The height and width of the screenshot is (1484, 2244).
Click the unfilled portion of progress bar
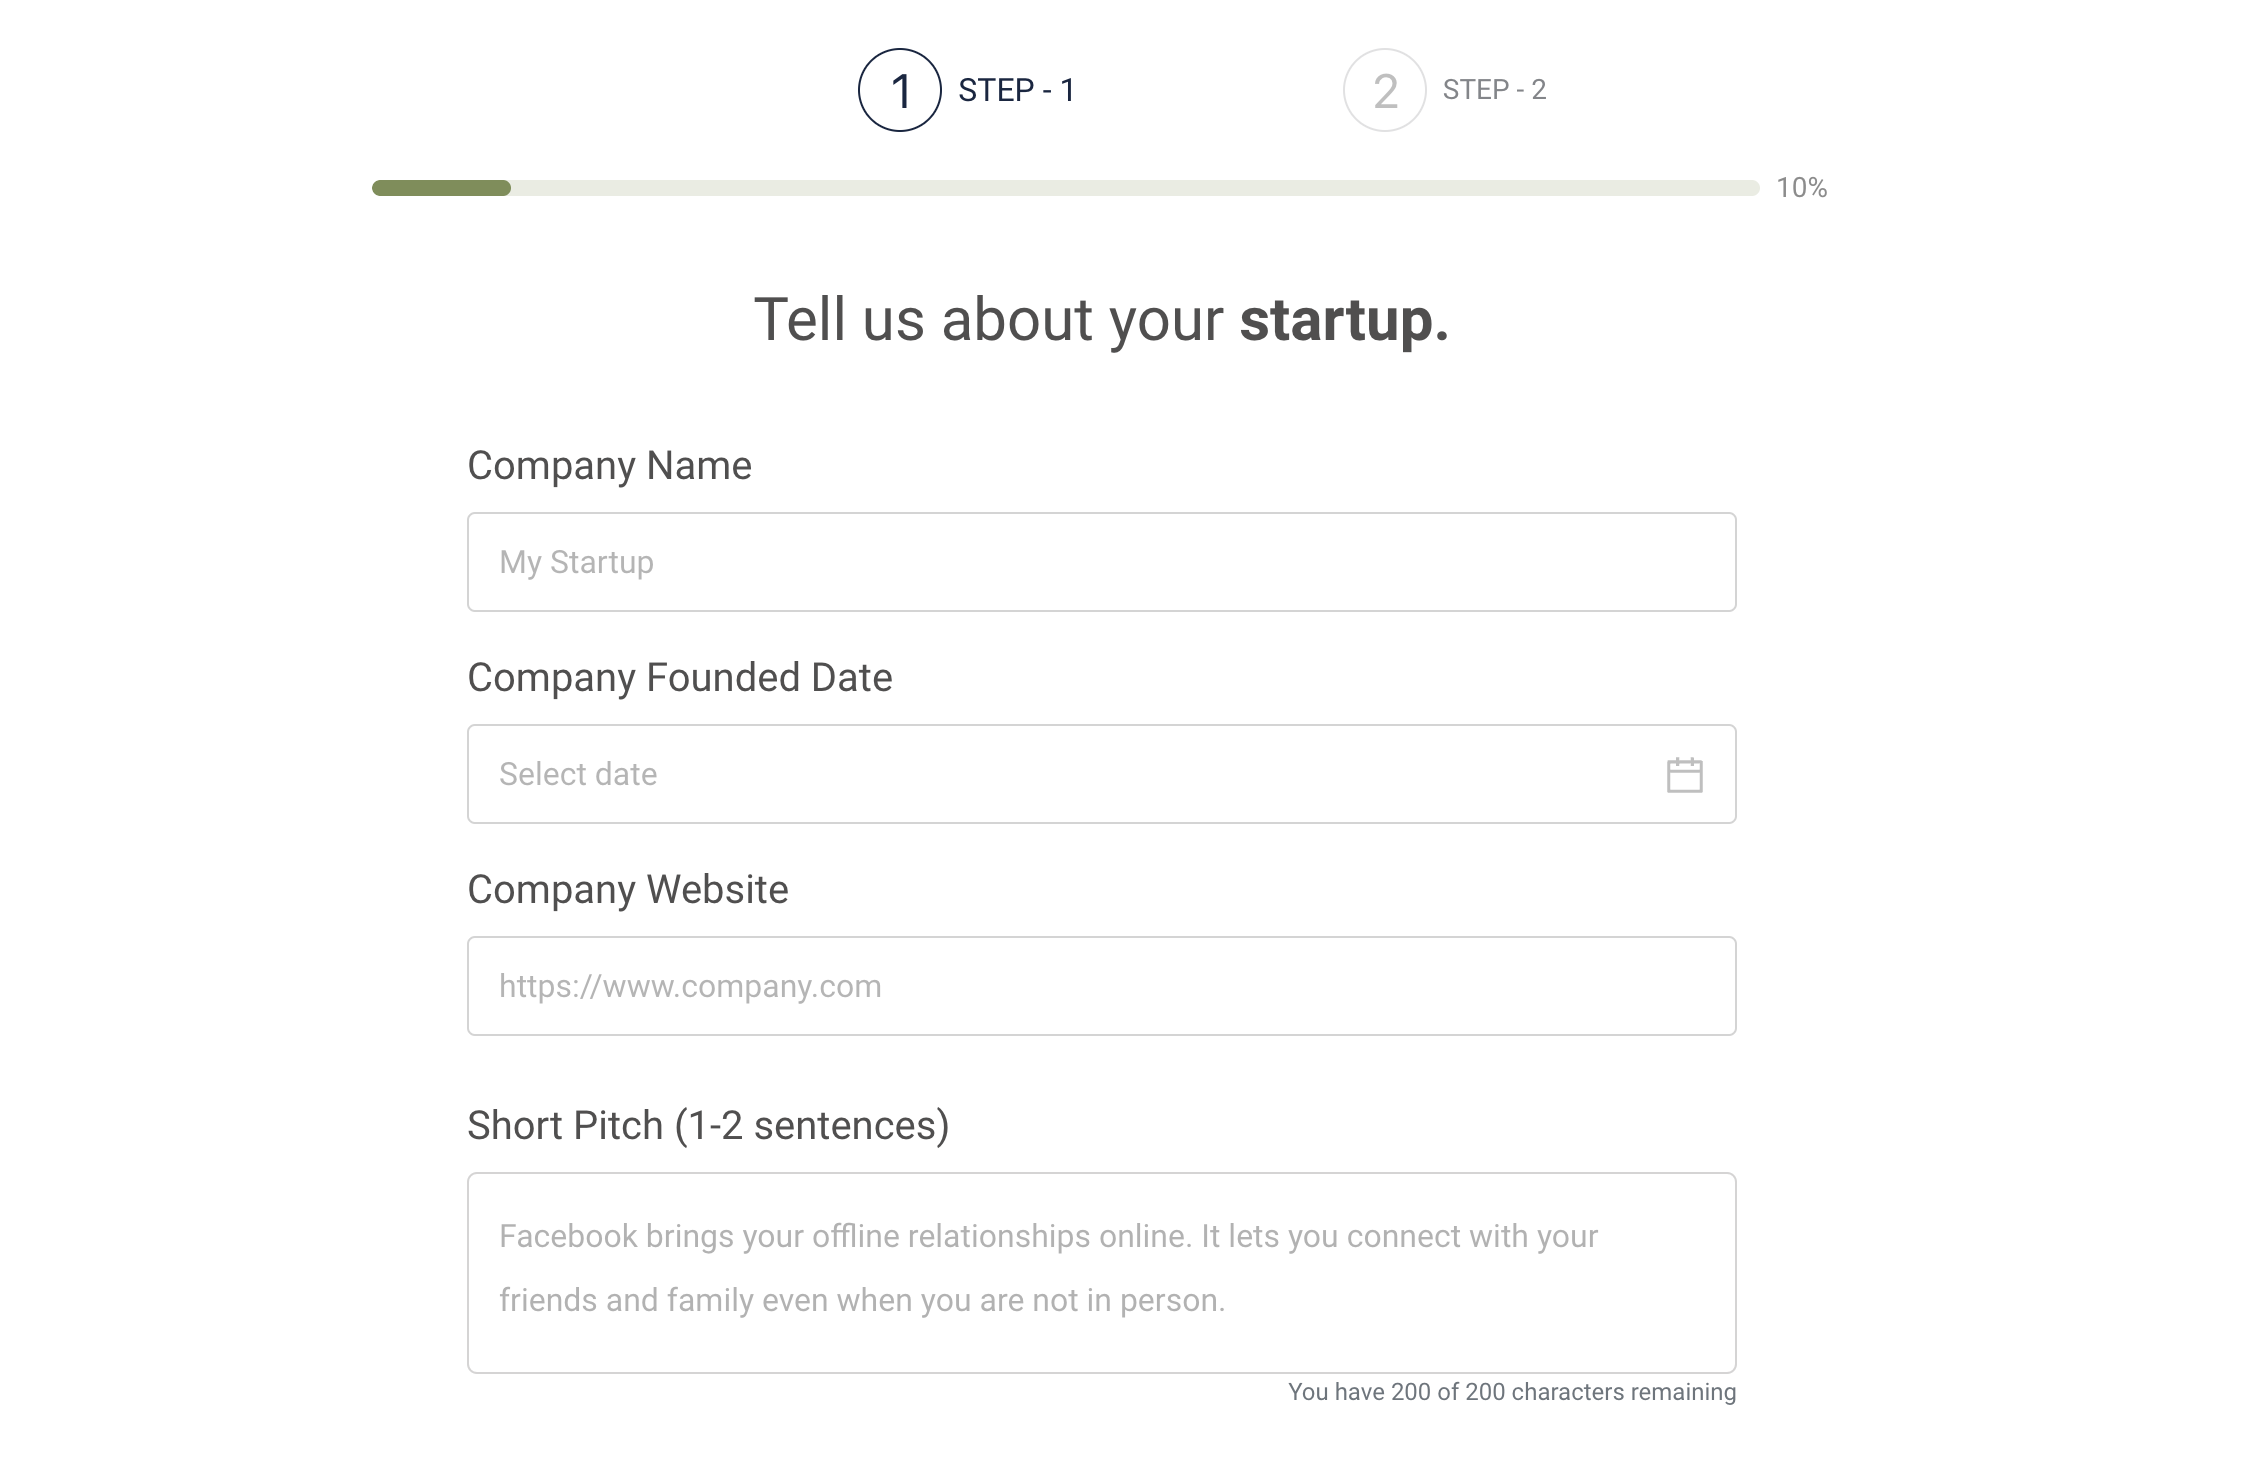pyautogui.click(x=1134, y=188)
